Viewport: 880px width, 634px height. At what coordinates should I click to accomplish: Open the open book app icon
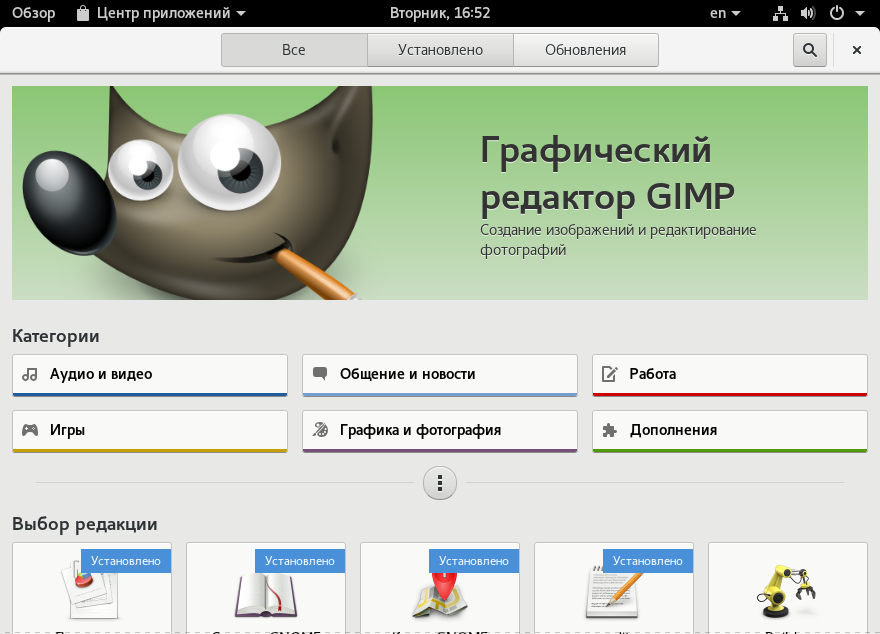tap(266, 595)
